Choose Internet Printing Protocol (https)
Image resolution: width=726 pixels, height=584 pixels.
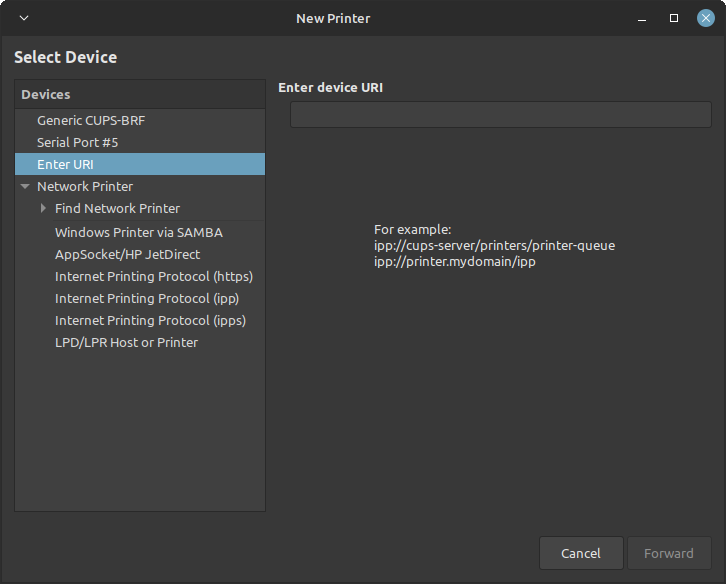153,276
